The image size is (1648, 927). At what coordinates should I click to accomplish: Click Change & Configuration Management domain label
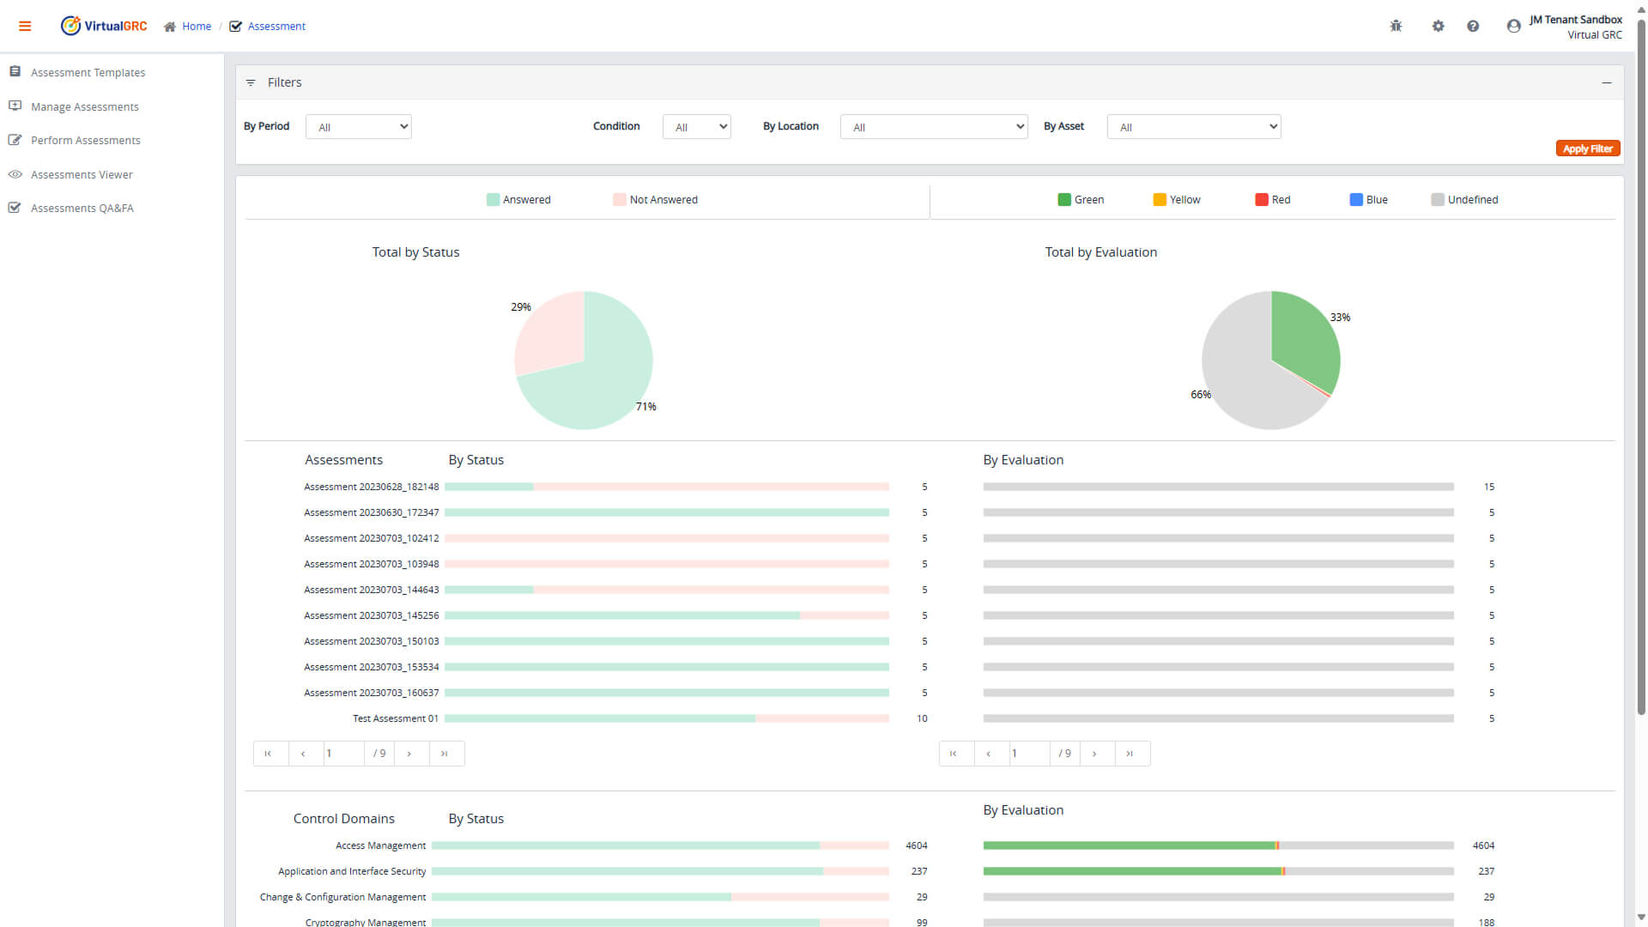pyautogui.click(x=343, y=897)
